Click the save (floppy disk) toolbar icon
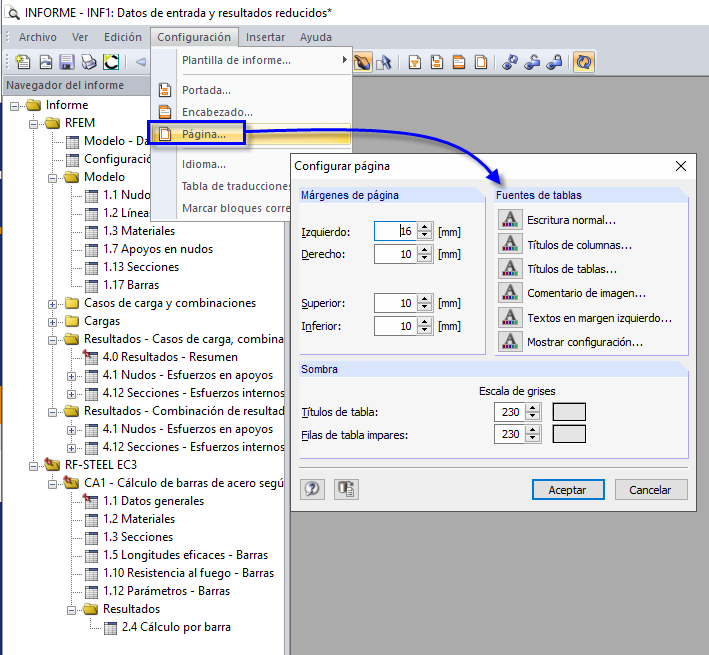 (66, 62)
